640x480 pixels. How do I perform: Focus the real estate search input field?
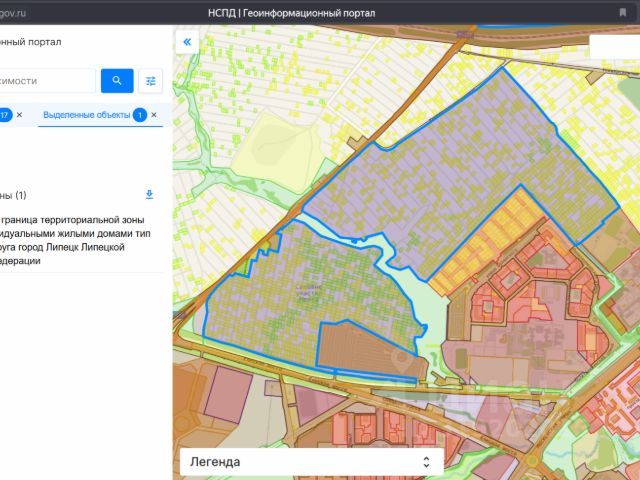click(x=47, y=81)
